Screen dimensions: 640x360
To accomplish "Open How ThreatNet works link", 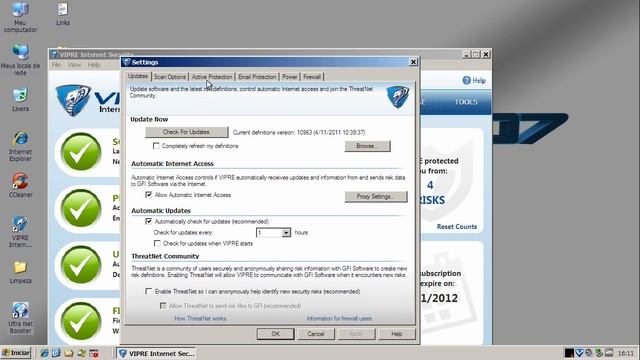I will click(200, 318).
